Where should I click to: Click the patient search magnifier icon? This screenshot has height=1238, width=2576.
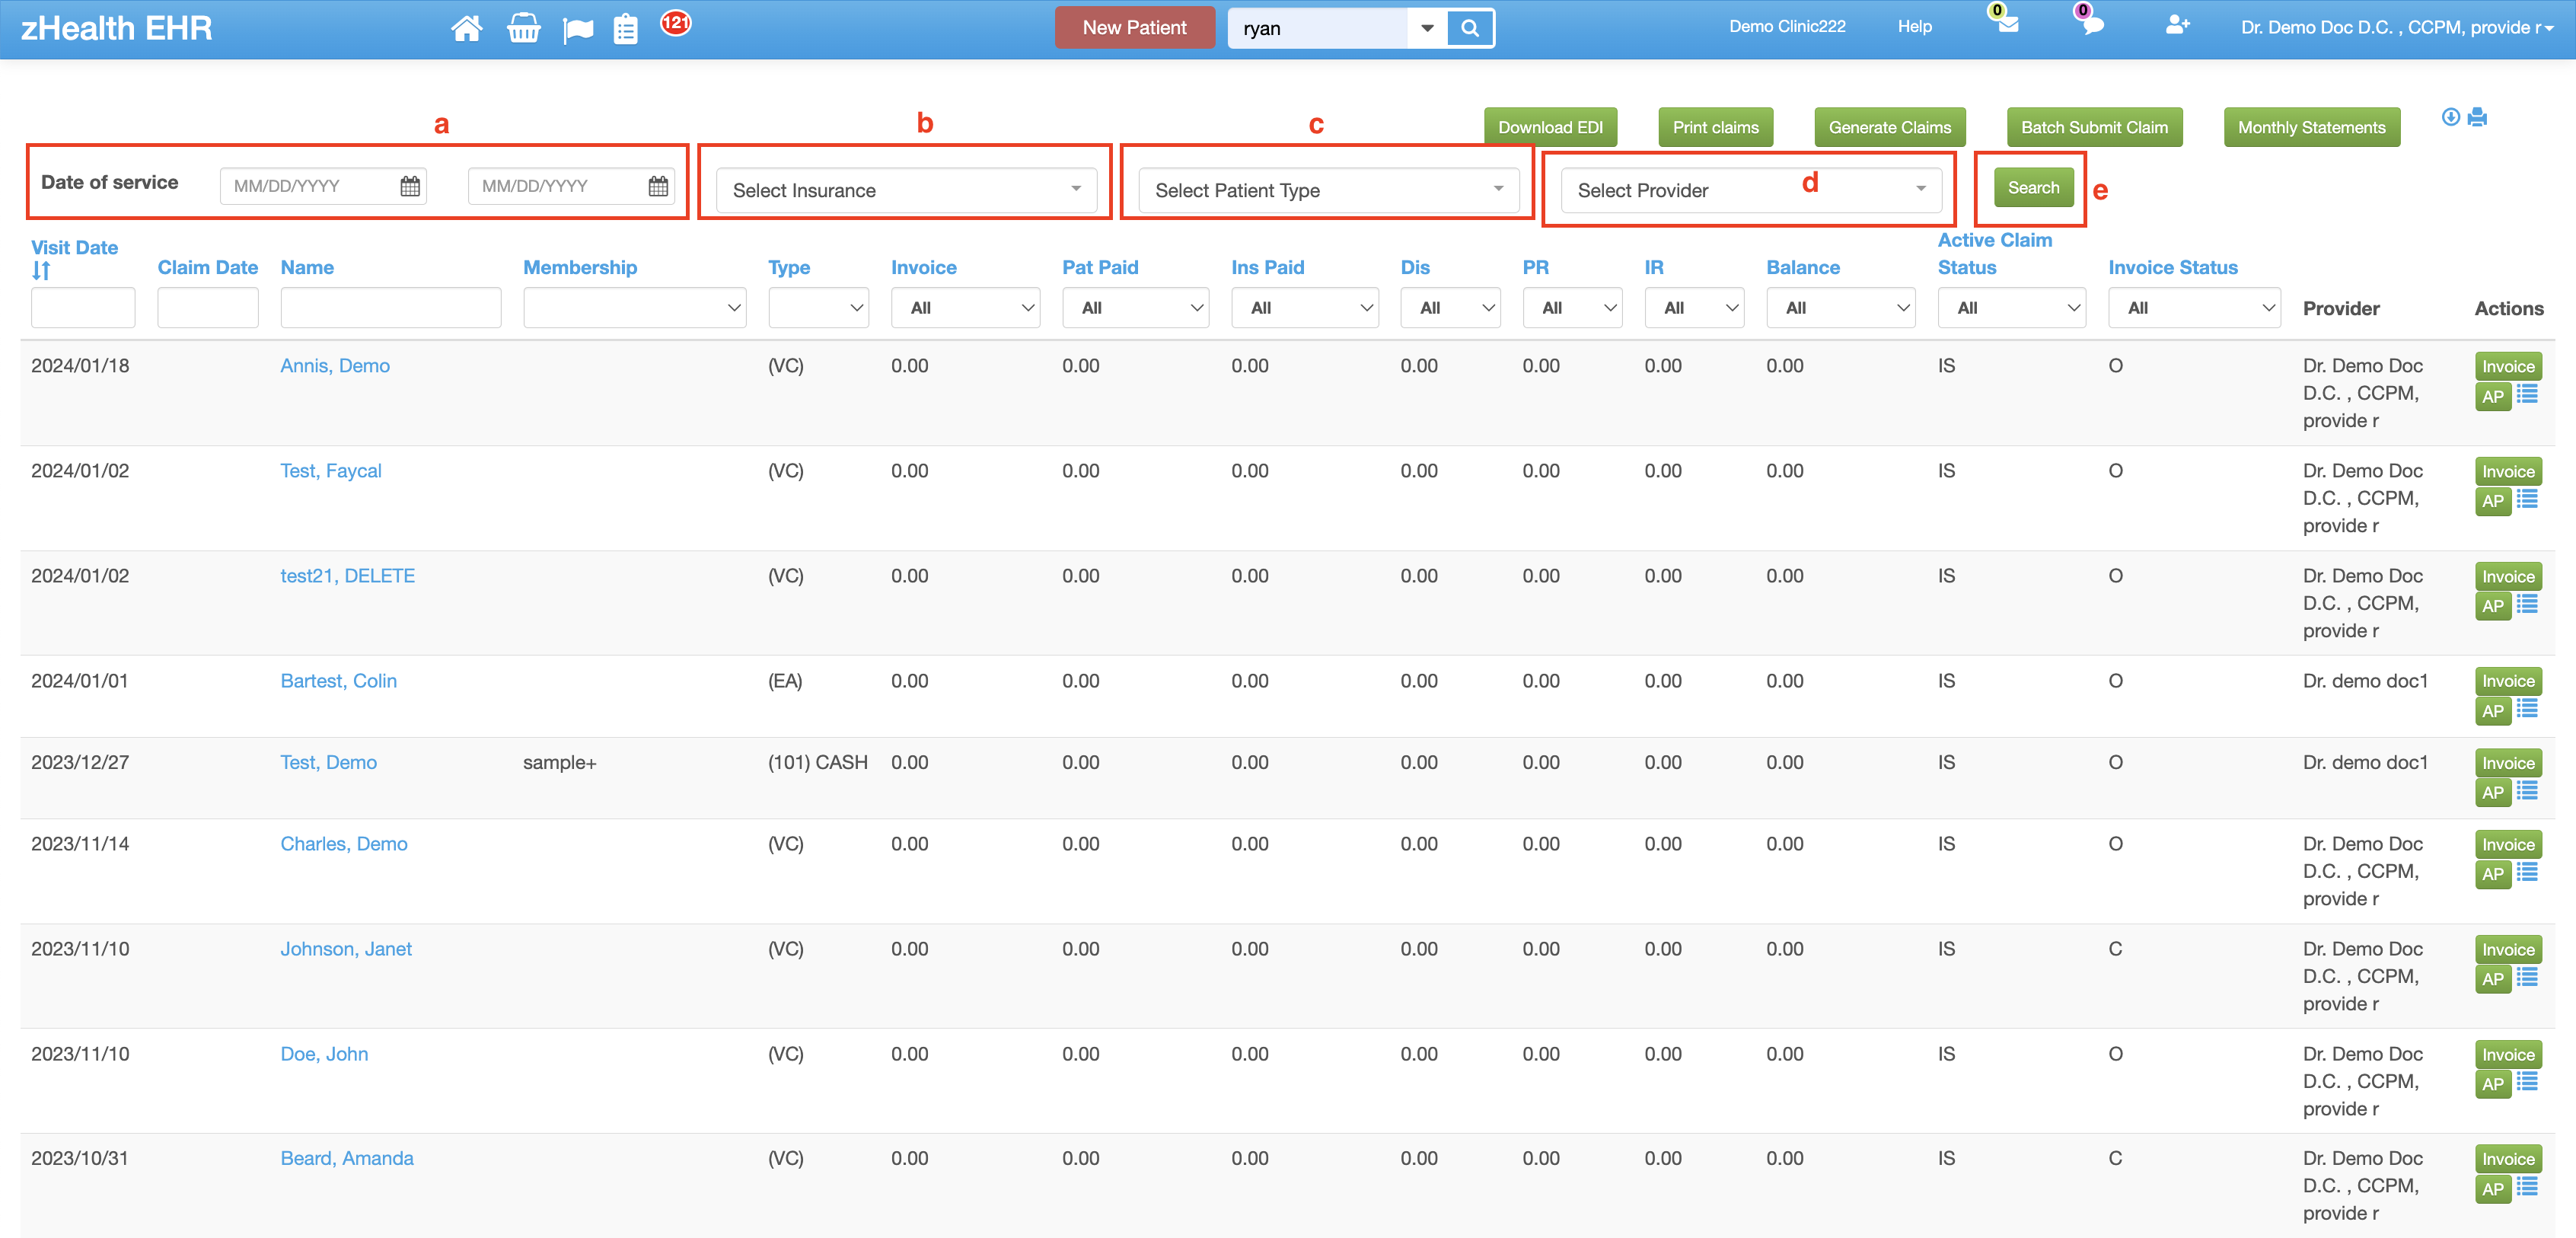click(x=1469, y=28)
